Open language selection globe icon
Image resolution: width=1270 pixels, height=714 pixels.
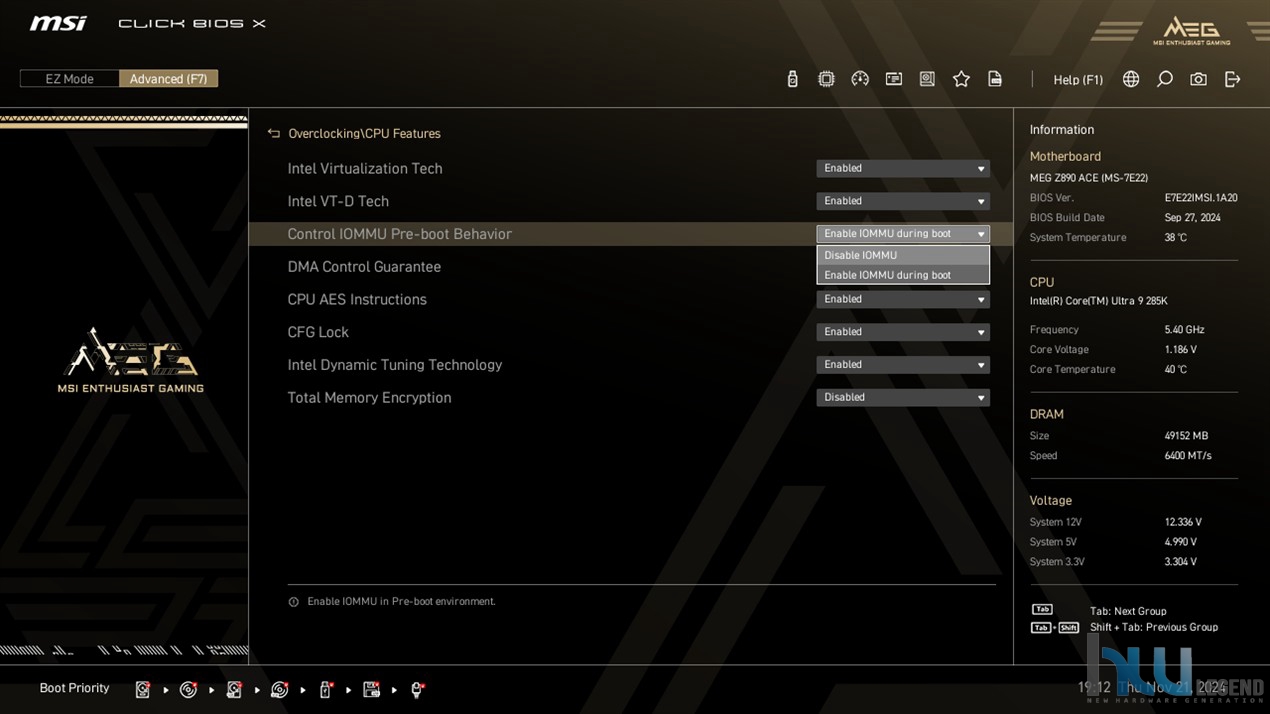pyautogui.click(x=1131, y=79)
